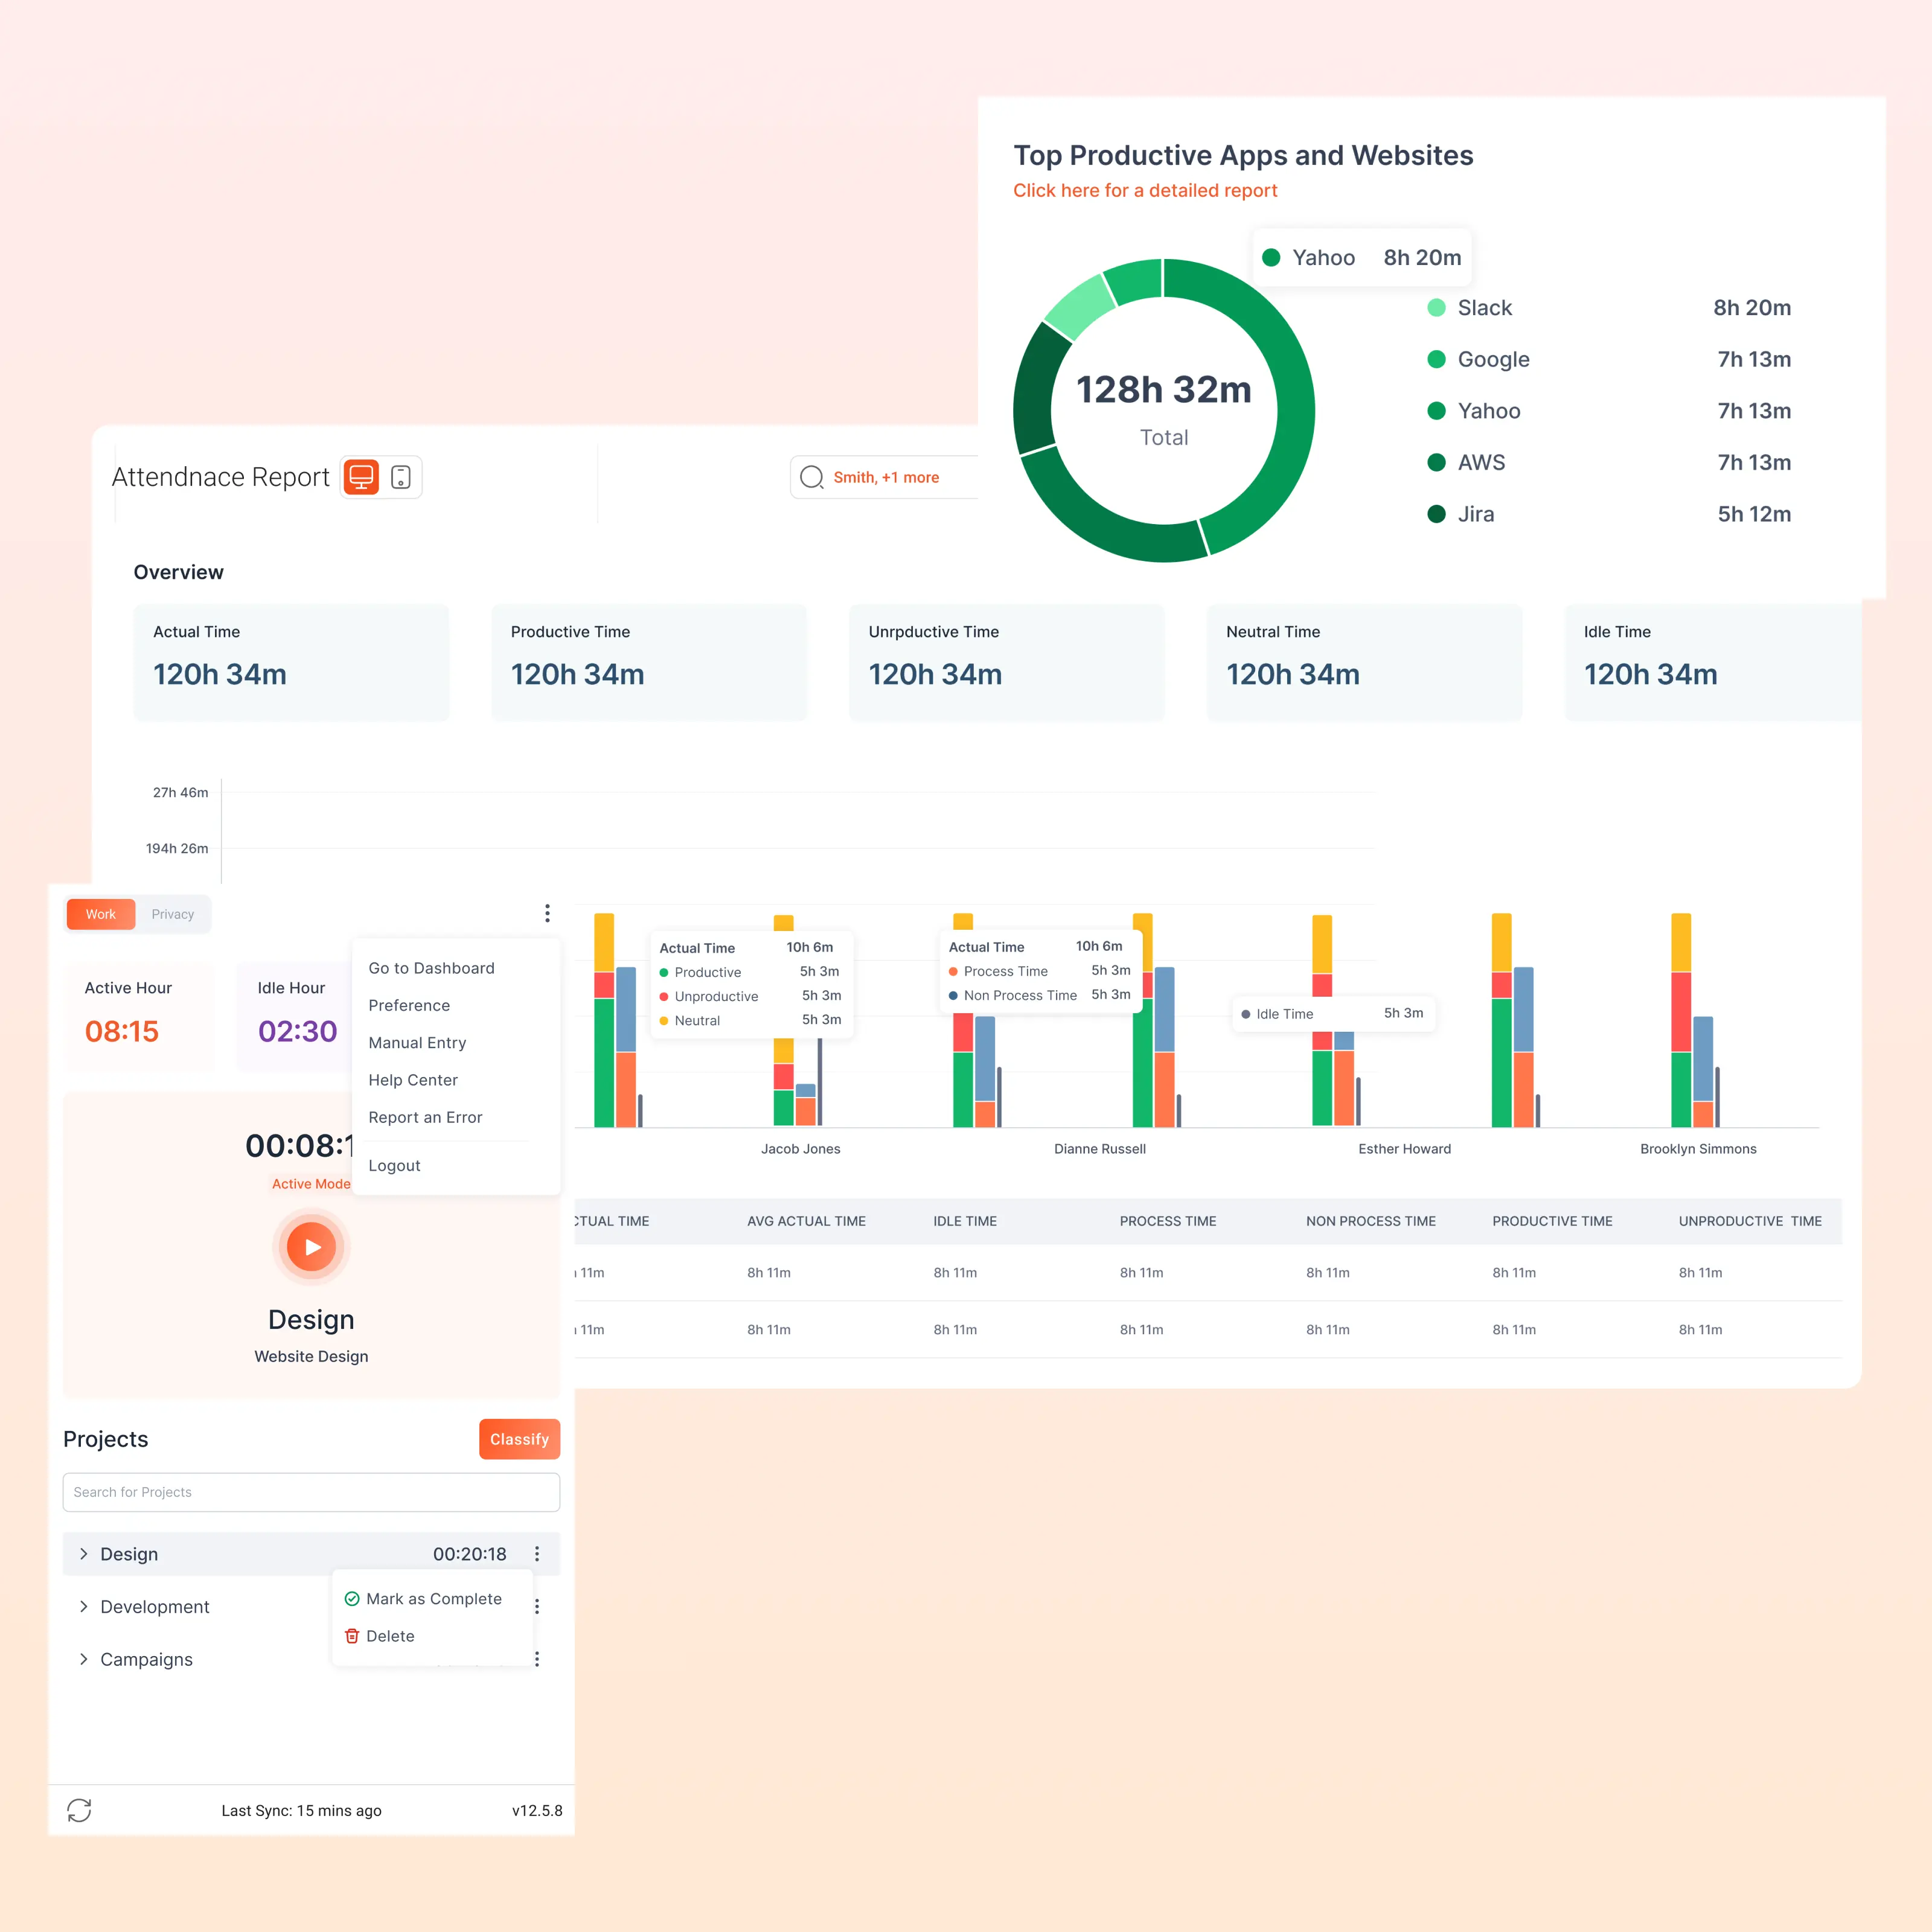Click the Actual Time overview card
This screenshot has height=1932, width=1932.
click(291, 662)
